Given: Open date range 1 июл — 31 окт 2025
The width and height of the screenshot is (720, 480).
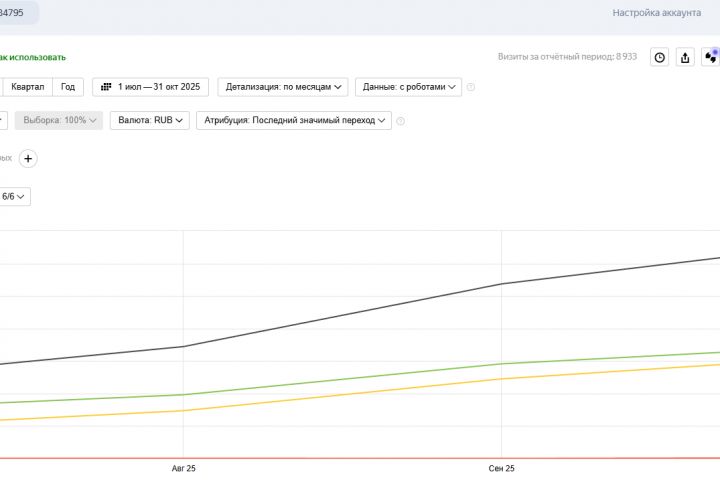Looking at the screenshot, I should click(151, 87).
